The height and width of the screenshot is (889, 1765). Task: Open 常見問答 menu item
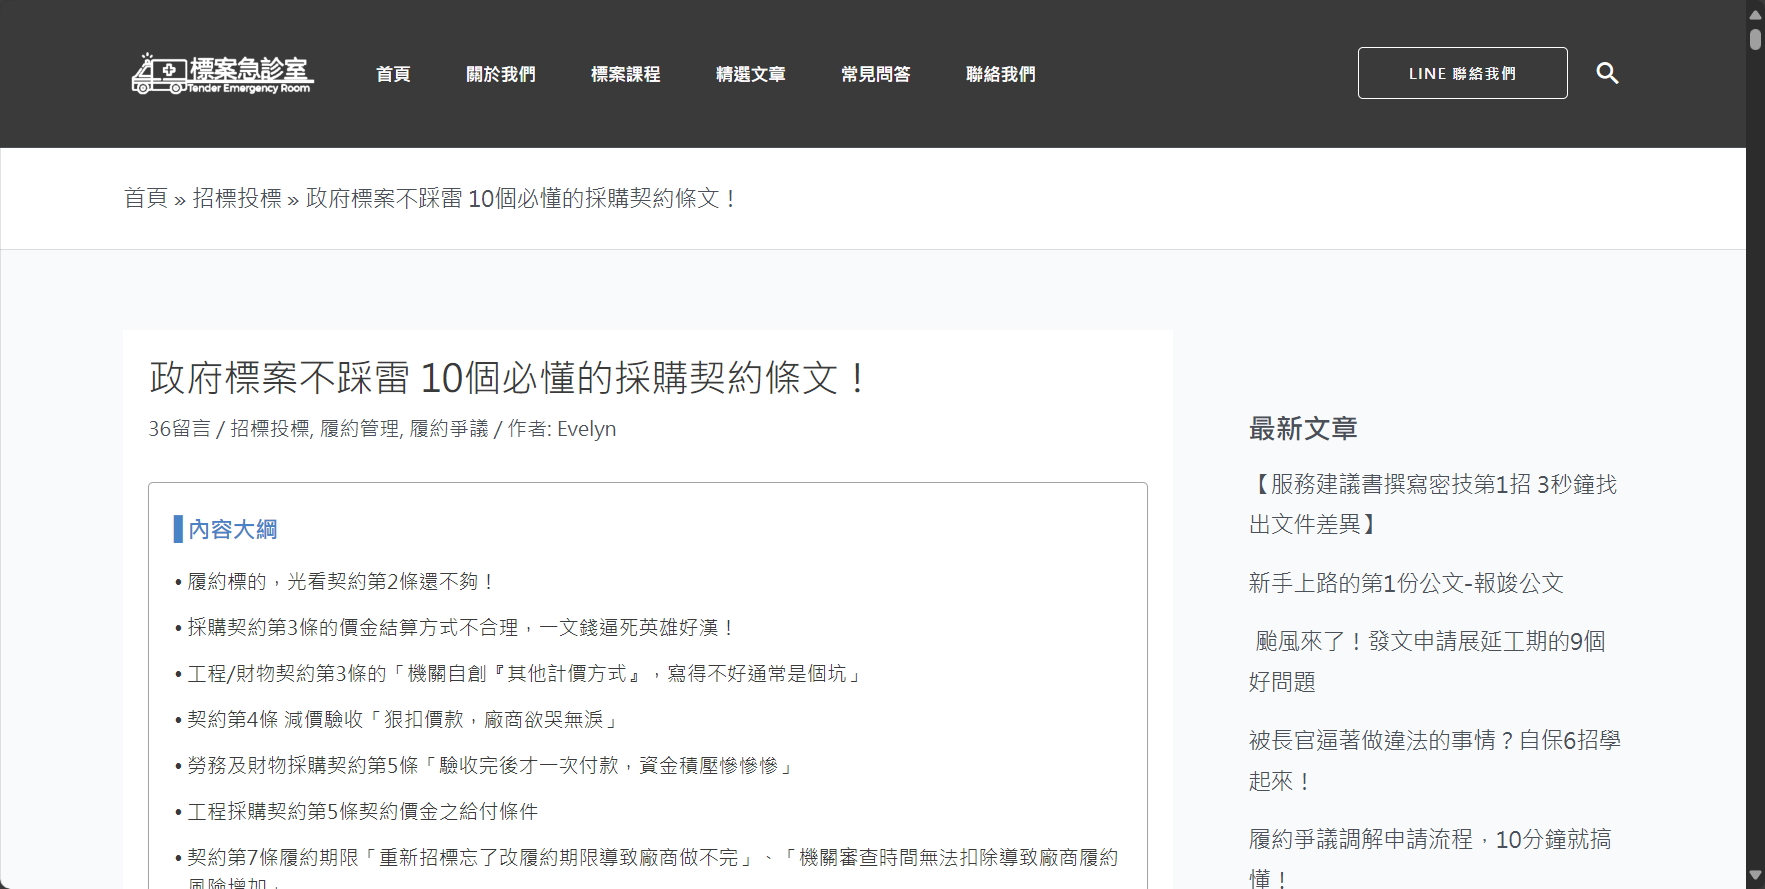876,74
